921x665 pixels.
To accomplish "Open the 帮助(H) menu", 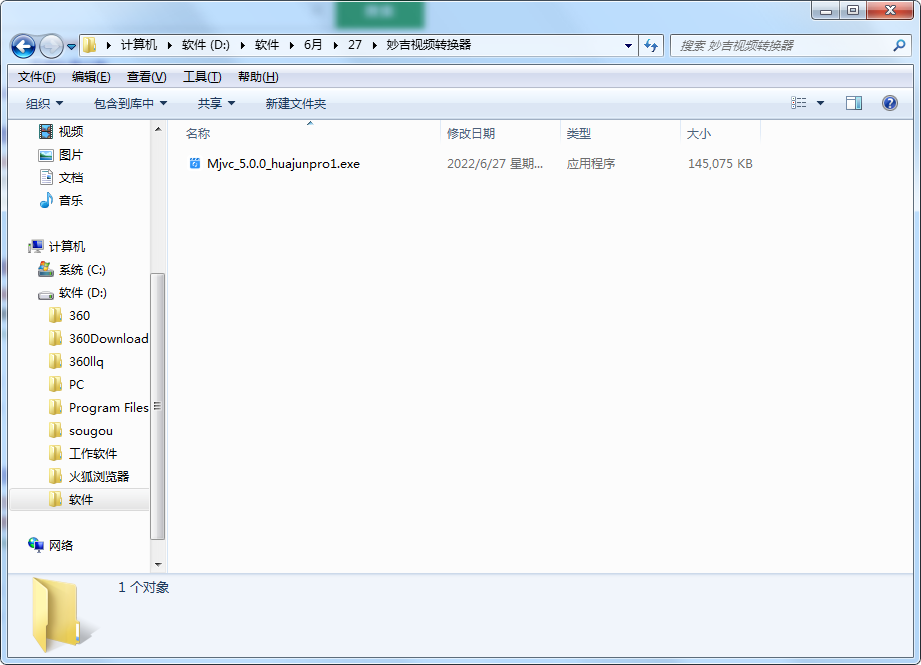I will pyautogui.click(x=258, y=77).
